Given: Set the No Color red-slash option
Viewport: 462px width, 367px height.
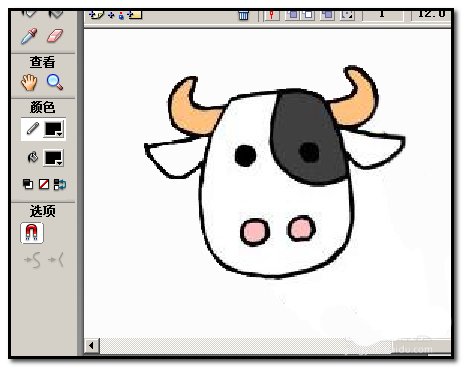Looking at the screenshot, I should [x=44, y=184].
